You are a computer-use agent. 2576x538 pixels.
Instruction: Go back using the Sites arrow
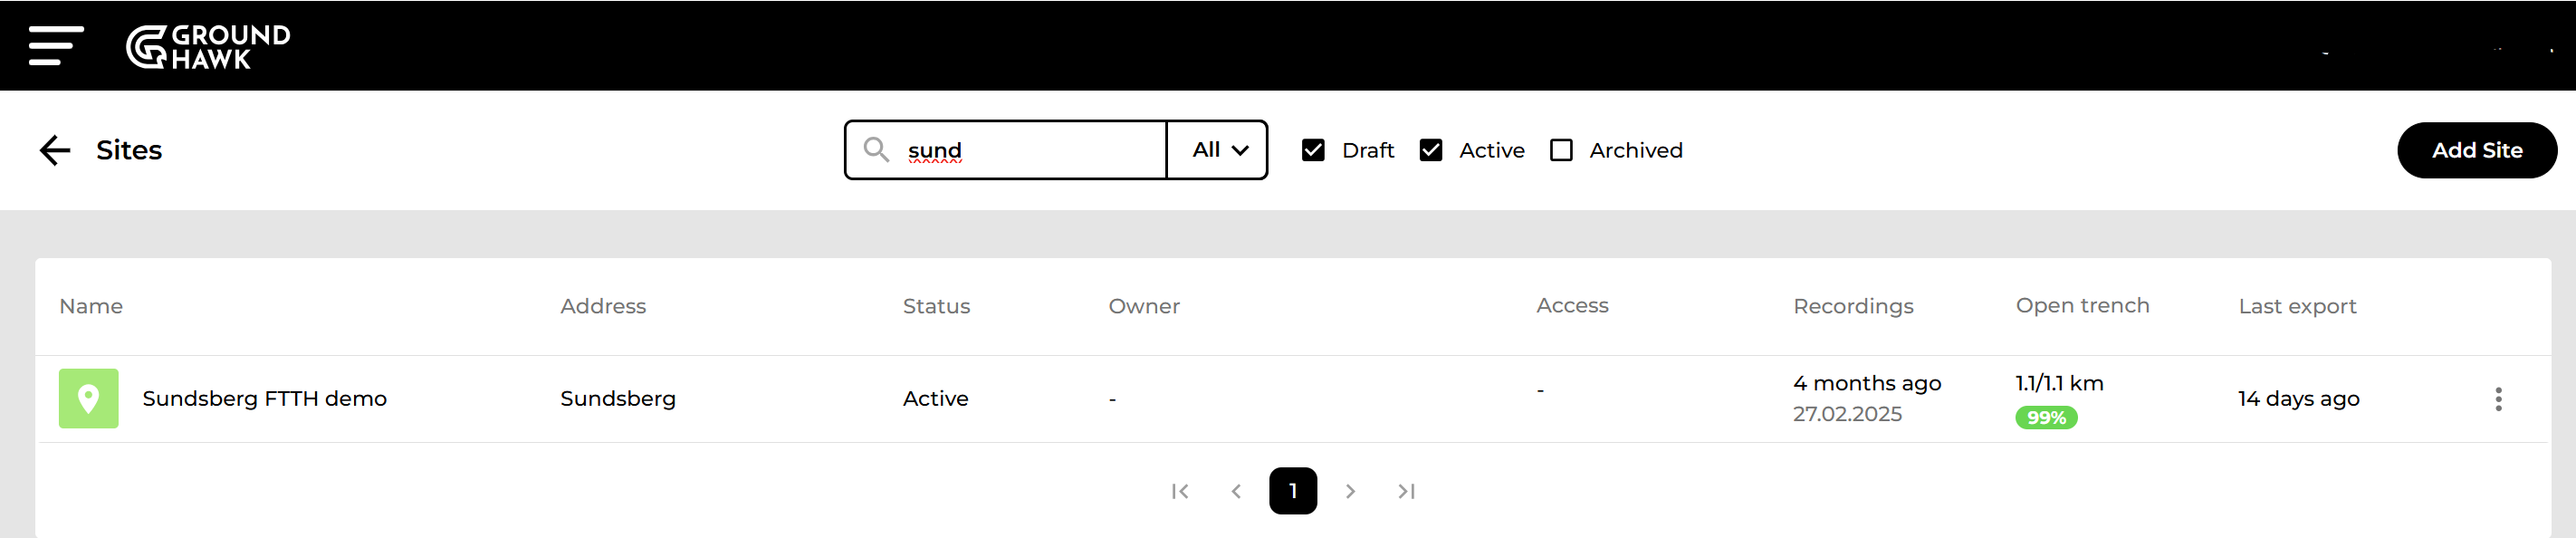55,150
